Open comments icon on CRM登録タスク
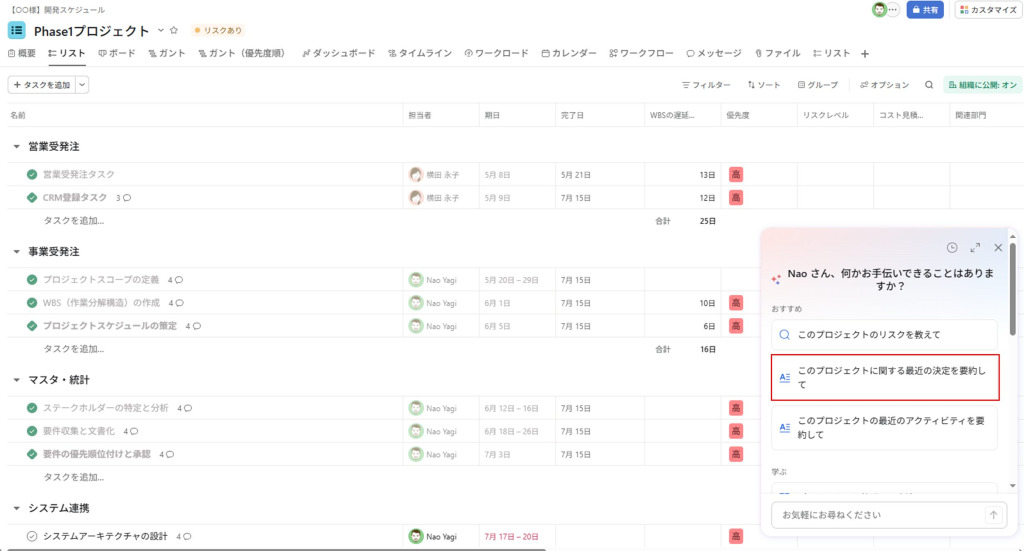The width and height of the screenshot is (1024, 551). click(x=127, y=198)
